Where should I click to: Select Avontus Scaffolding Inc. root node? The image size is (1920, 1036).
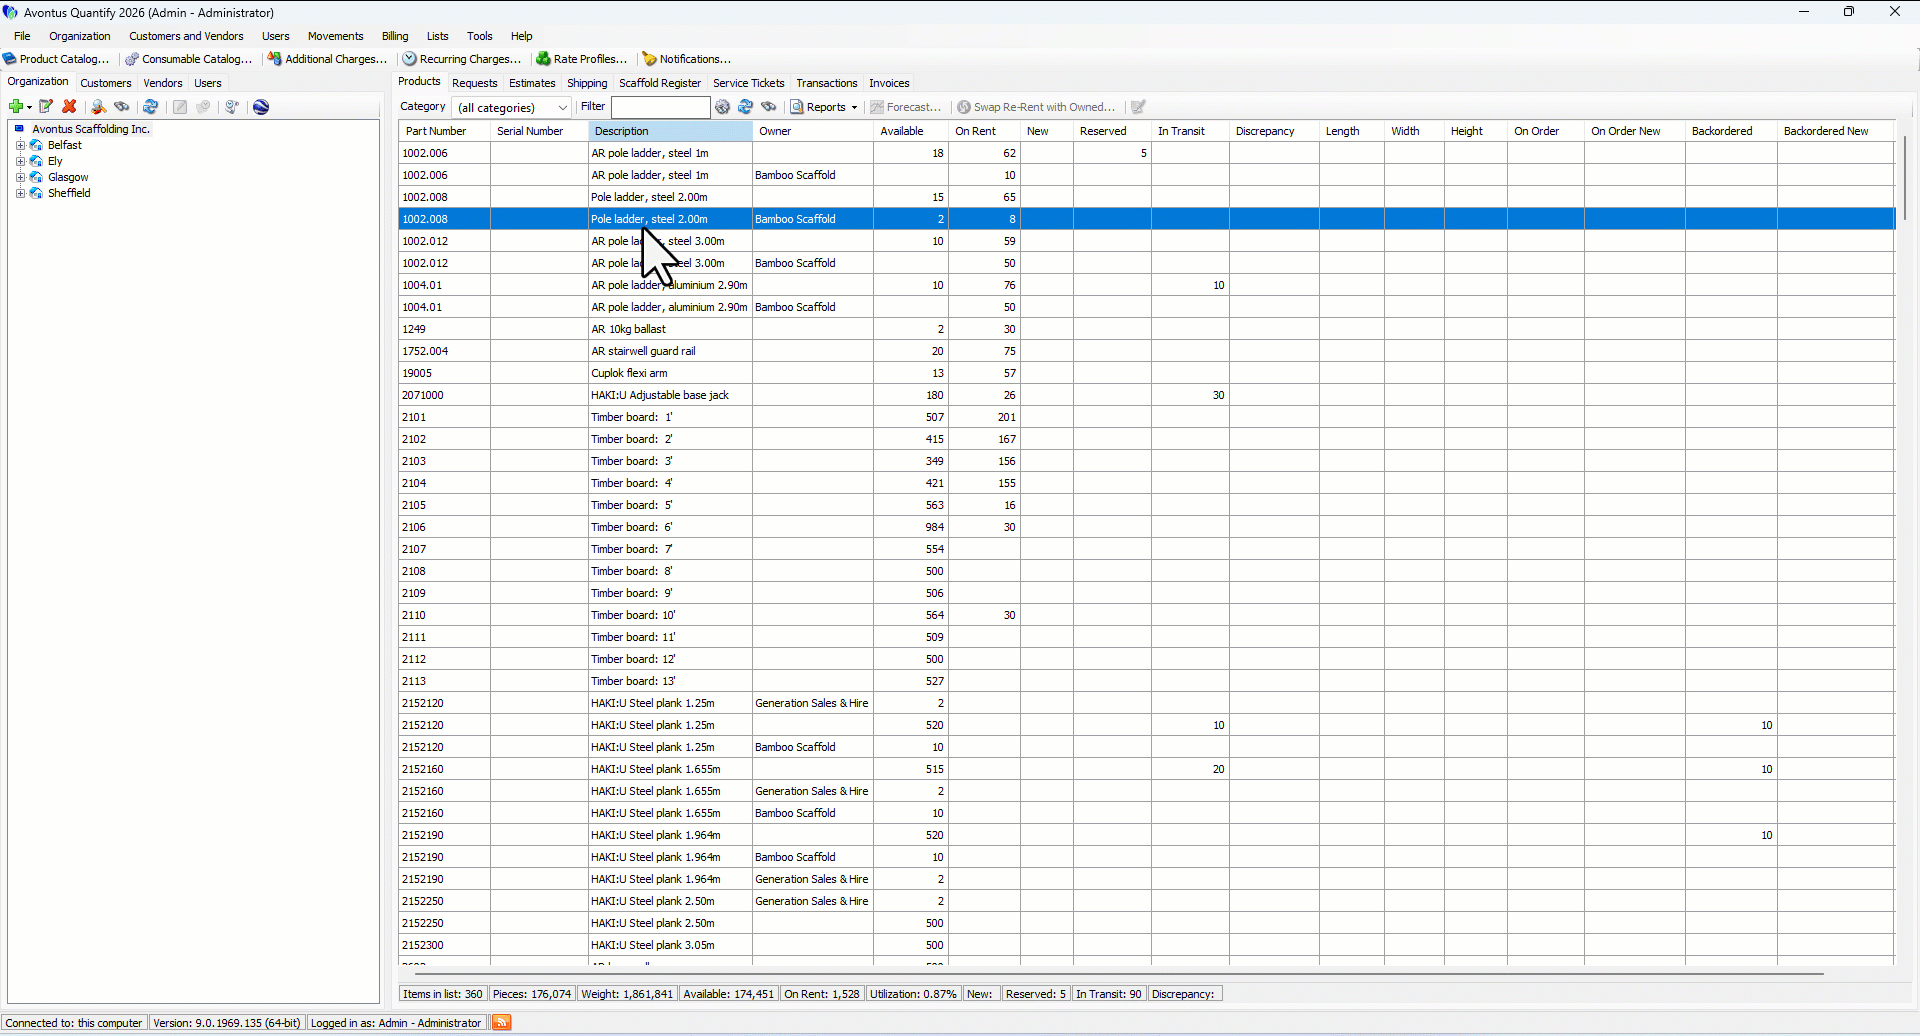pos(91,129)
